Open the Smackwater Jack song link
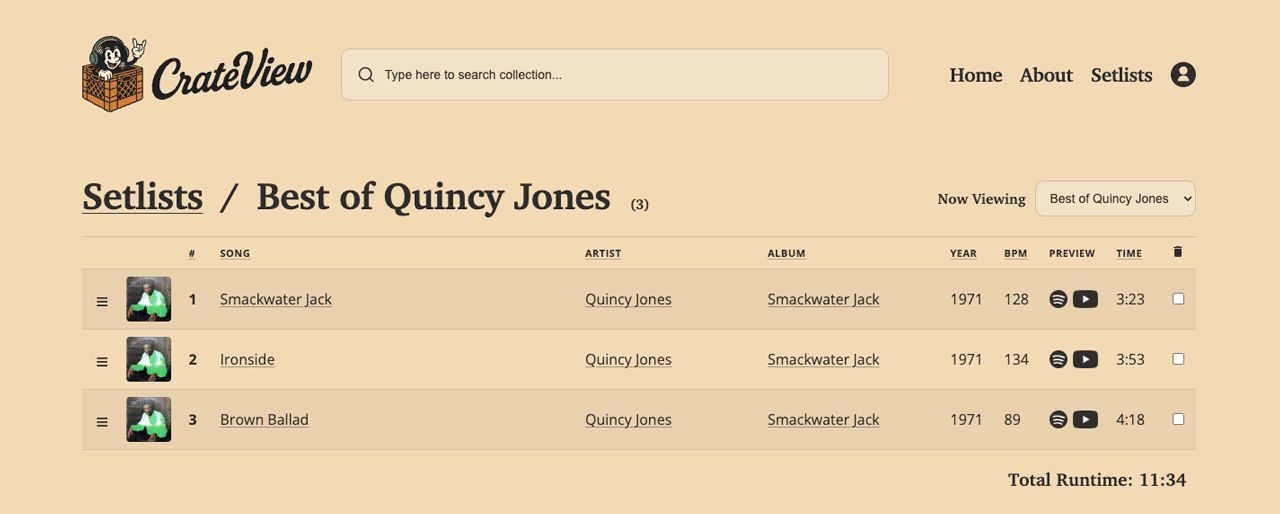Viewport: 1280px width, 514px height. coord(276,299)
